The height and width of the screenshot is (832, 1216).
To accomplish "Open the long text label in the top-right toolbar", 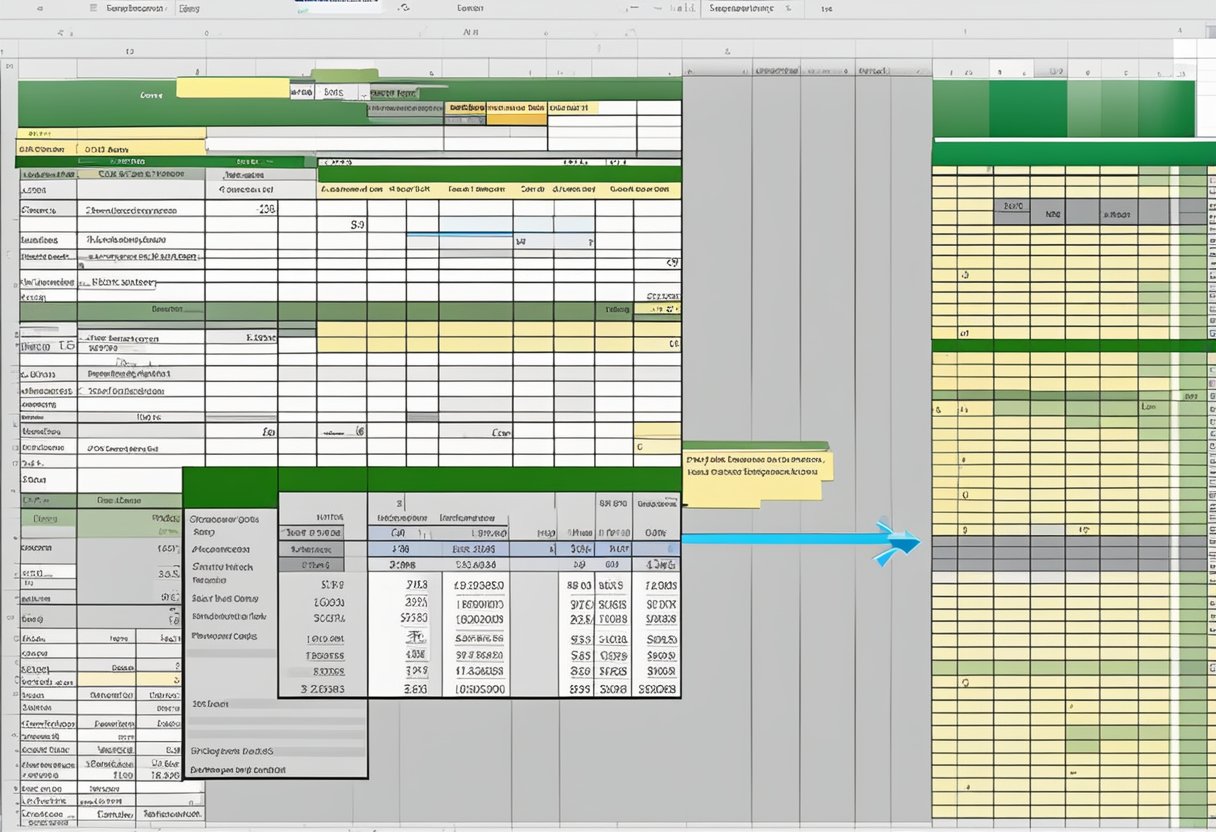I will click(x=740, y=8).
